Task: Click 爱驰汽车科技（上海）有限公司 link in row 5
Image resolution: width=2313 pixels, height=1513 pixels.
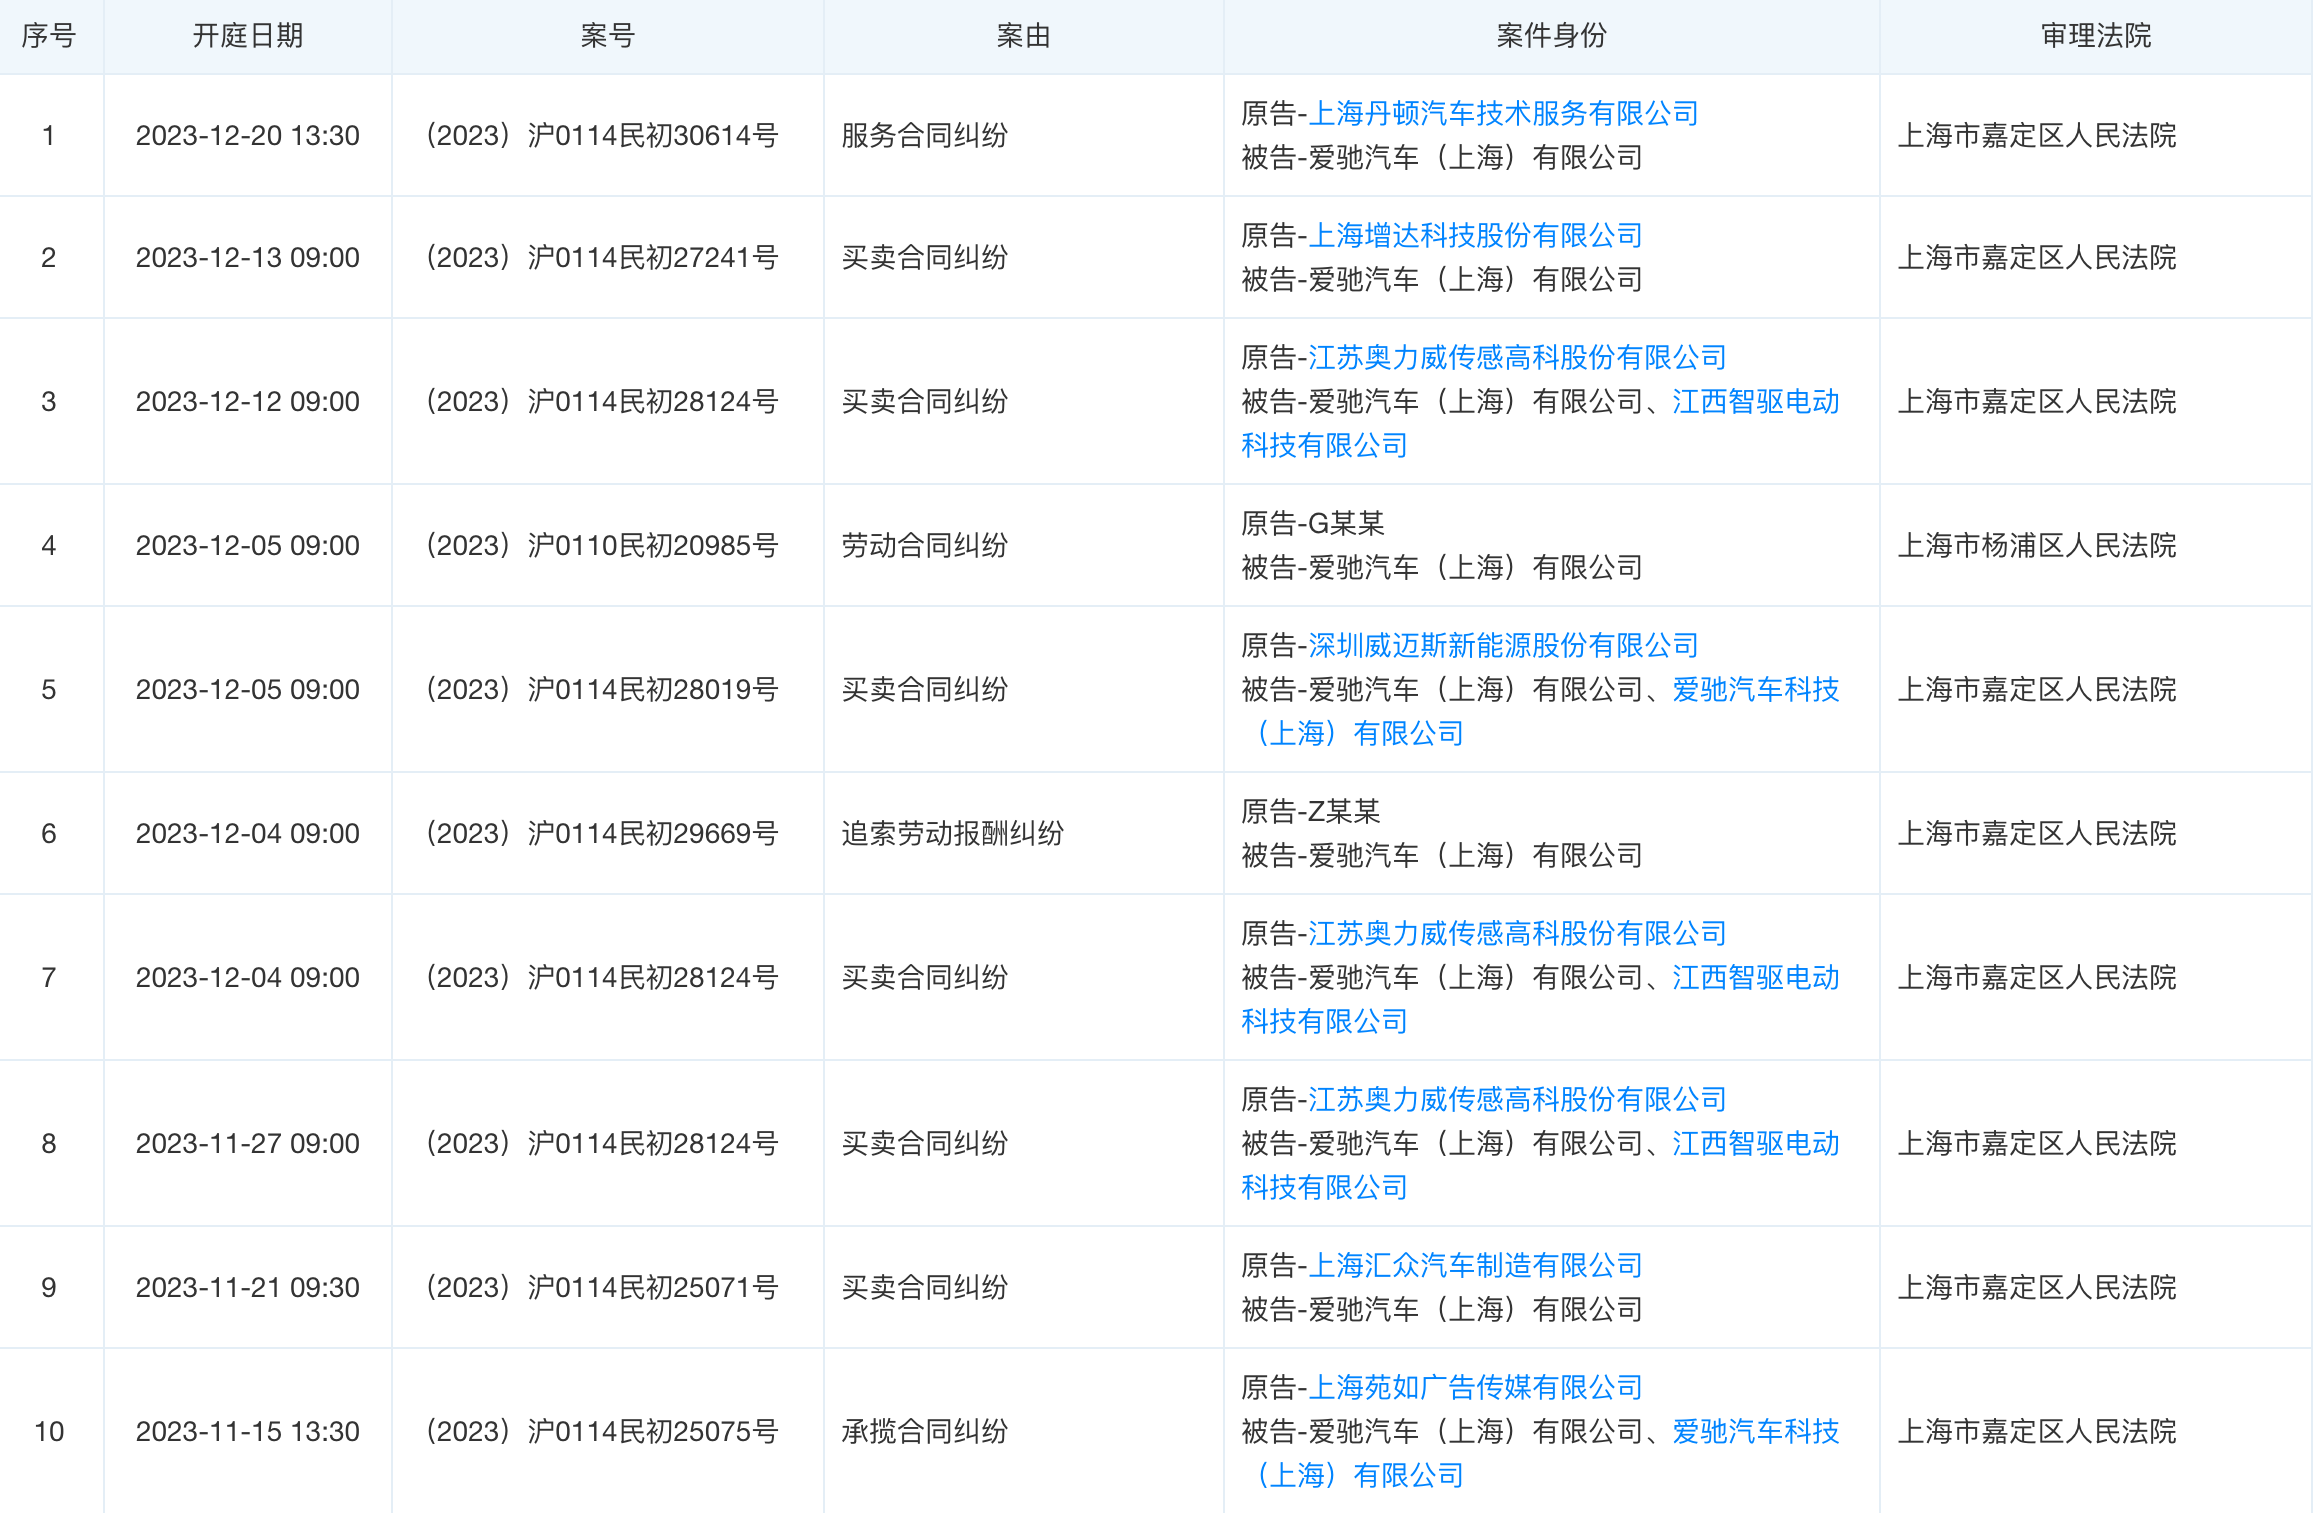Action: pos(1540,711)
